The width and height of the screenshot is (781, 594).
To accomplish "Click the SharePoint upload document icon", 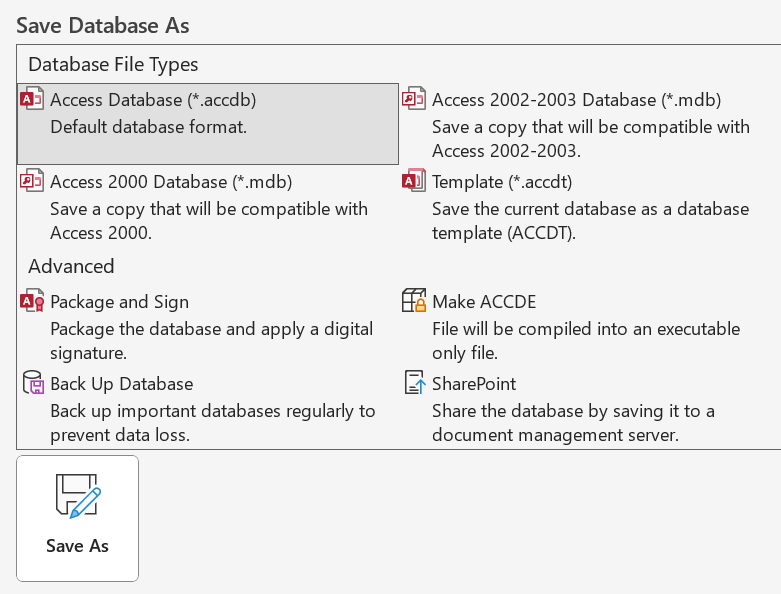I will [x=414, y=383].
